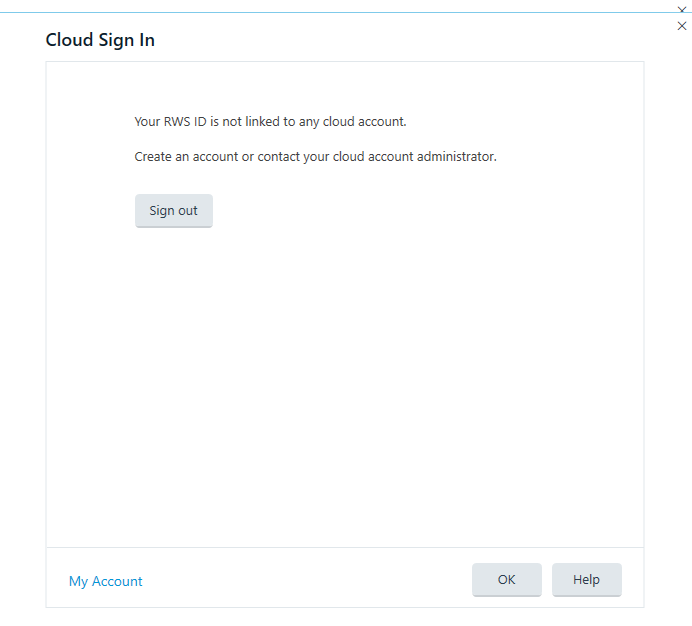Screen dimensions: 692x626
Task: Click the Create an account instruction text
Action: click(x=315, y=157)
